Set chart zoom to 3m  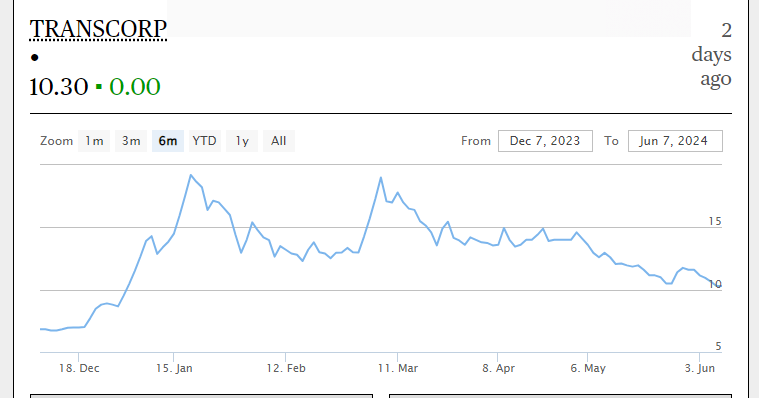[x=131, y=141]
